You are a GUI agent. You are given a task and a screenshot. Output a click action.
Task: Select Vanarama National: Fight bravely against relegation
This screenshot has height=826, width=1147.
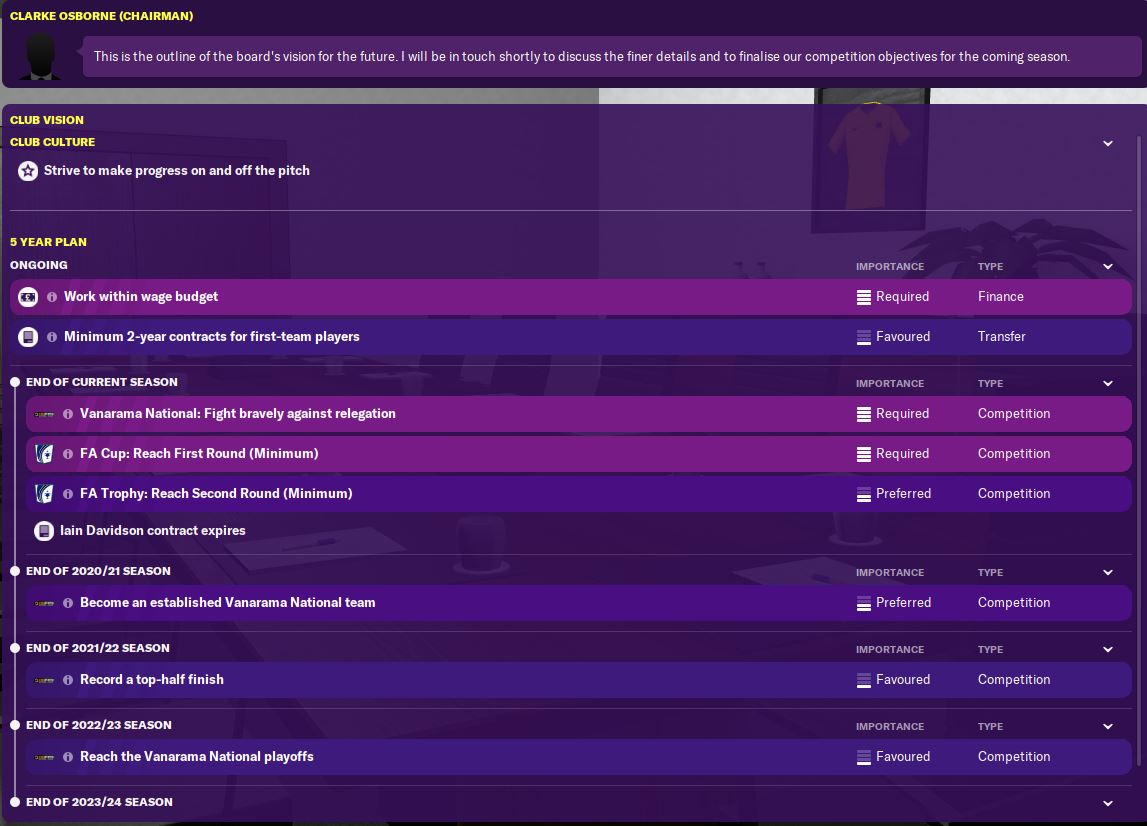[579, 414]
